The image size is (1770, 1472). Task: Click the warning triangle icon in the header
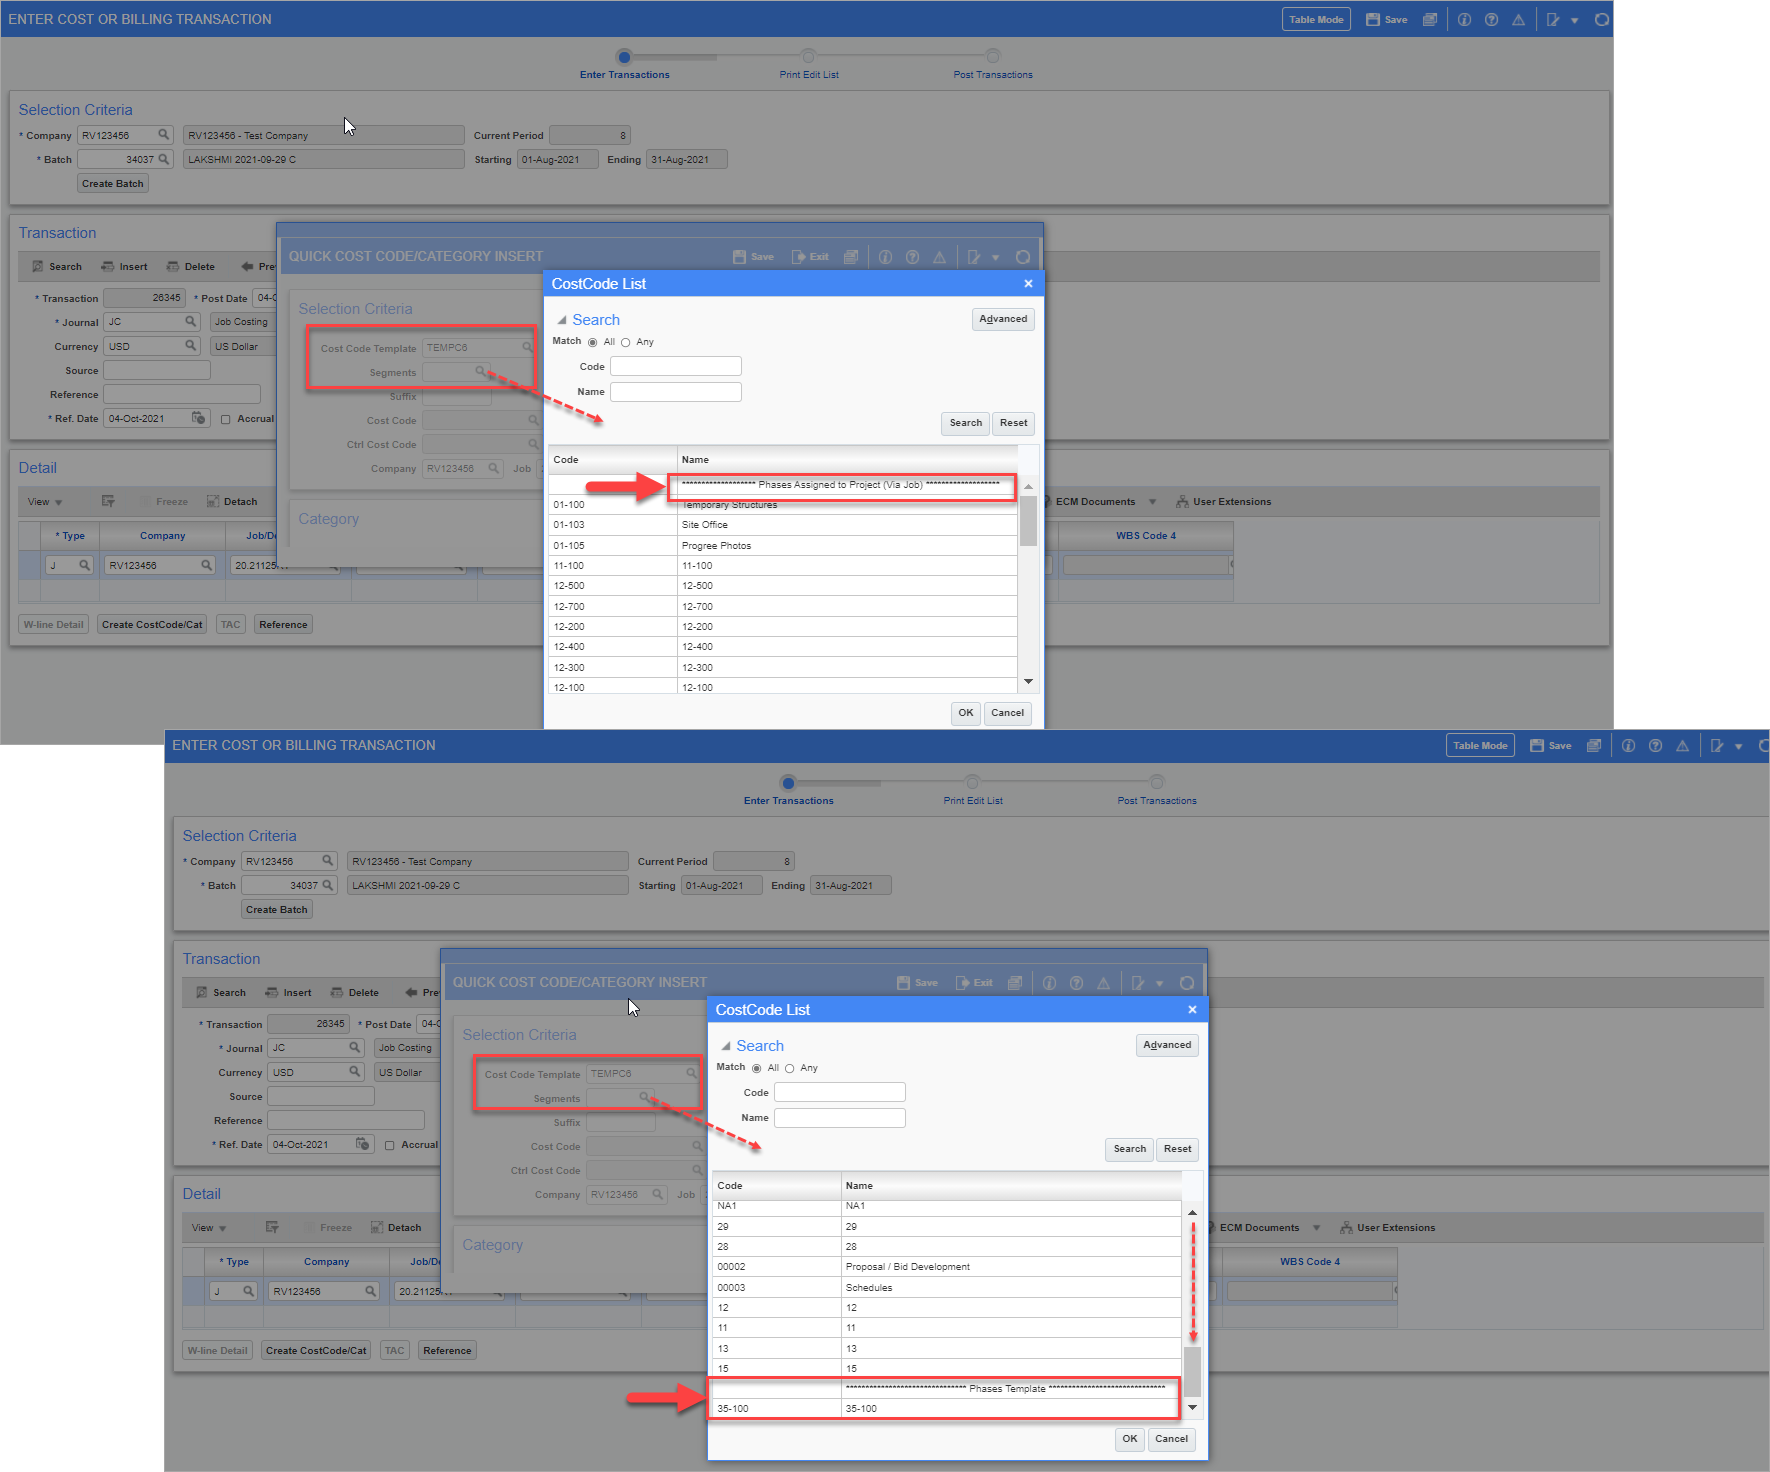point(1519,18)
